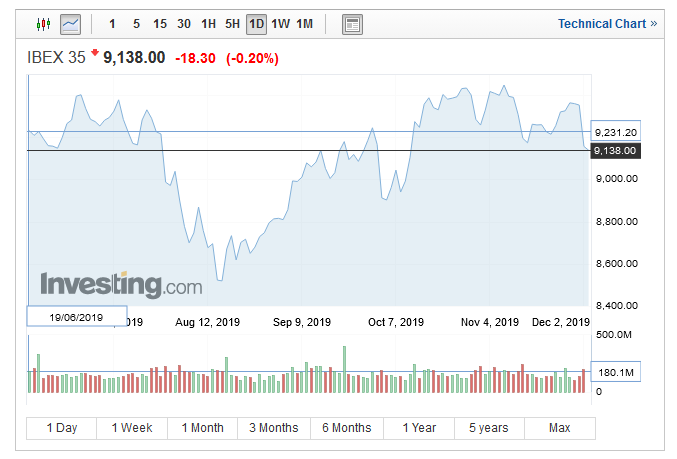
Task: Select the 1D daily interval
Action: coord(256,24)
